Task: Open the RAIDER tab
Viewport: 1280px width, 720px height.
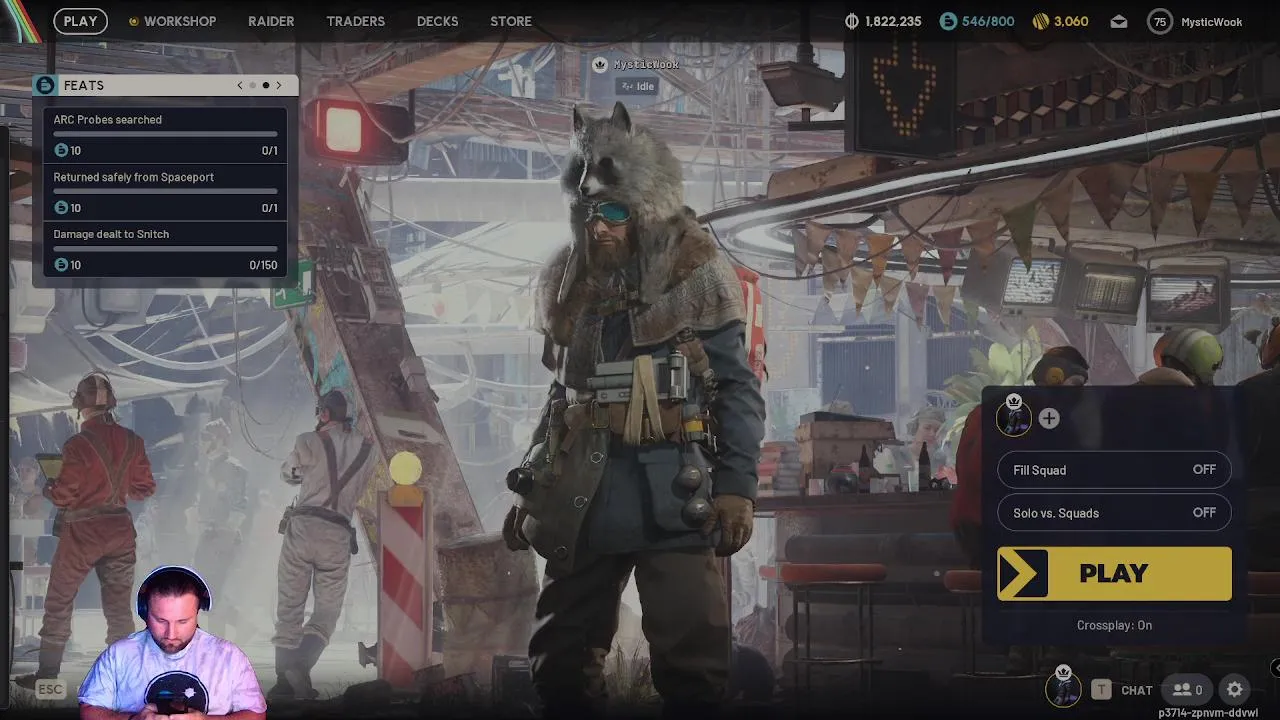Action: coord(271,21)
